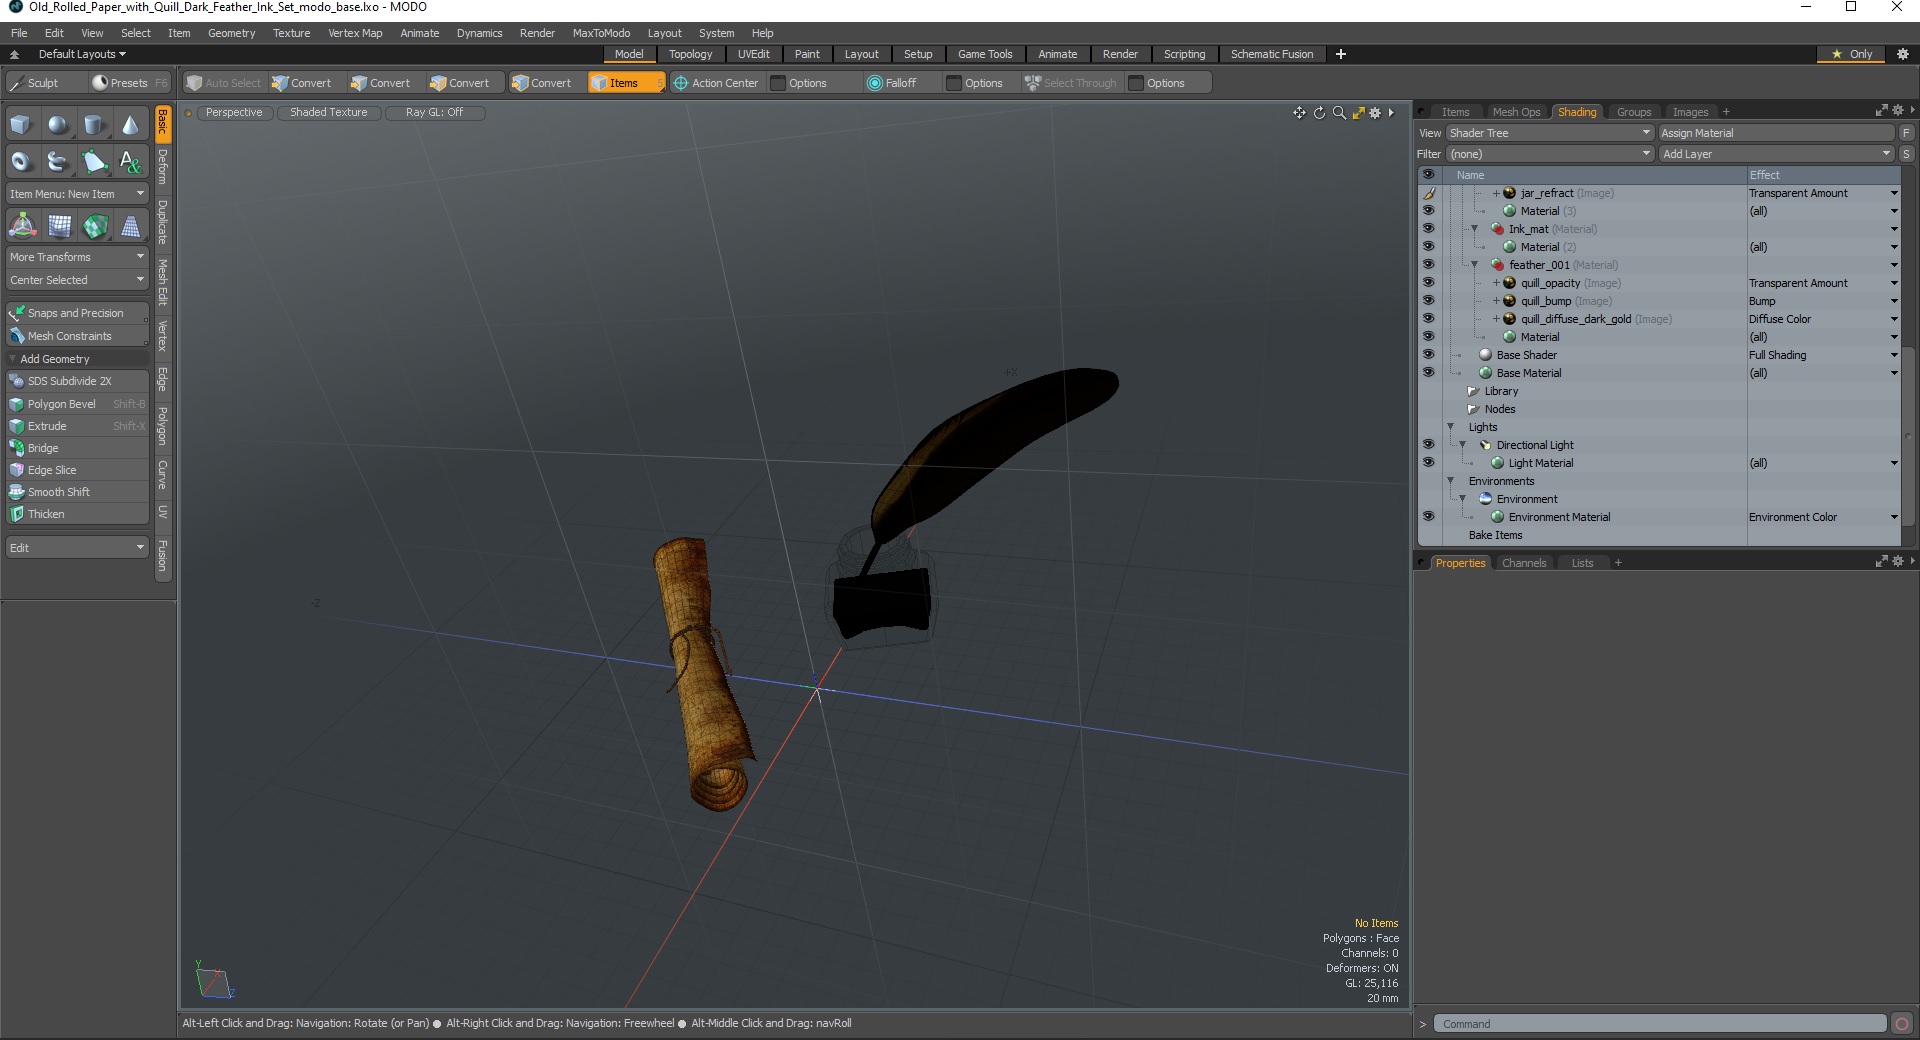Hide quill_diffuse_dark_gold image layer
The height and width of the screenshot is (1040, 1920).
(x=1429, y=319)
